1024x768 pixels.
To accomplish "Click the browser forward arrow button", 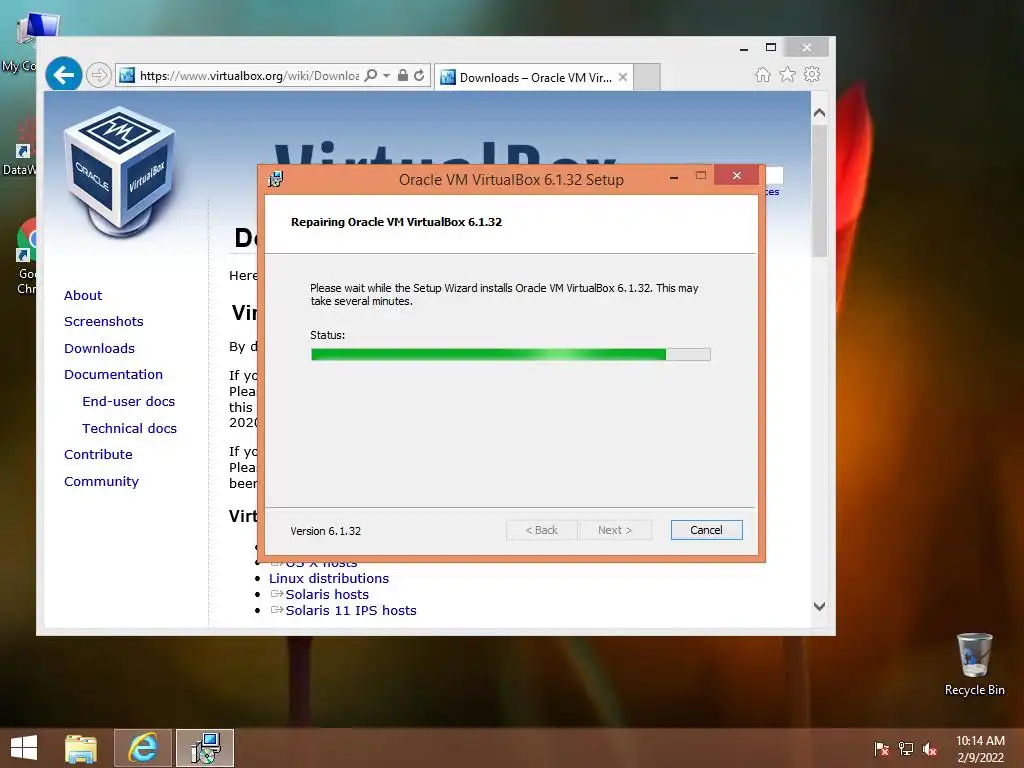I will (99, 76).
